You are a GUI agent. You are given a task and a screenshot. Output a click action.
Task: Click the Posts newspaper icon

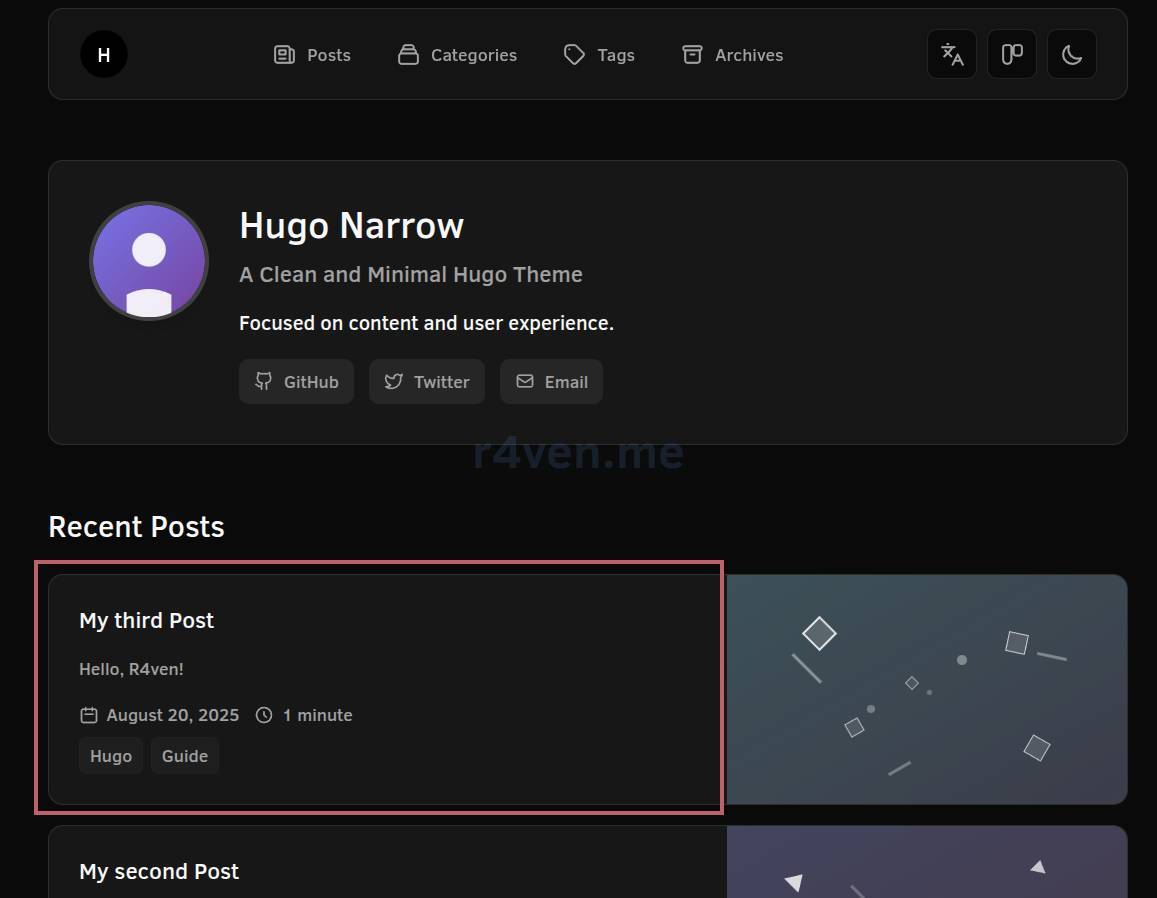tap(284, 55)
